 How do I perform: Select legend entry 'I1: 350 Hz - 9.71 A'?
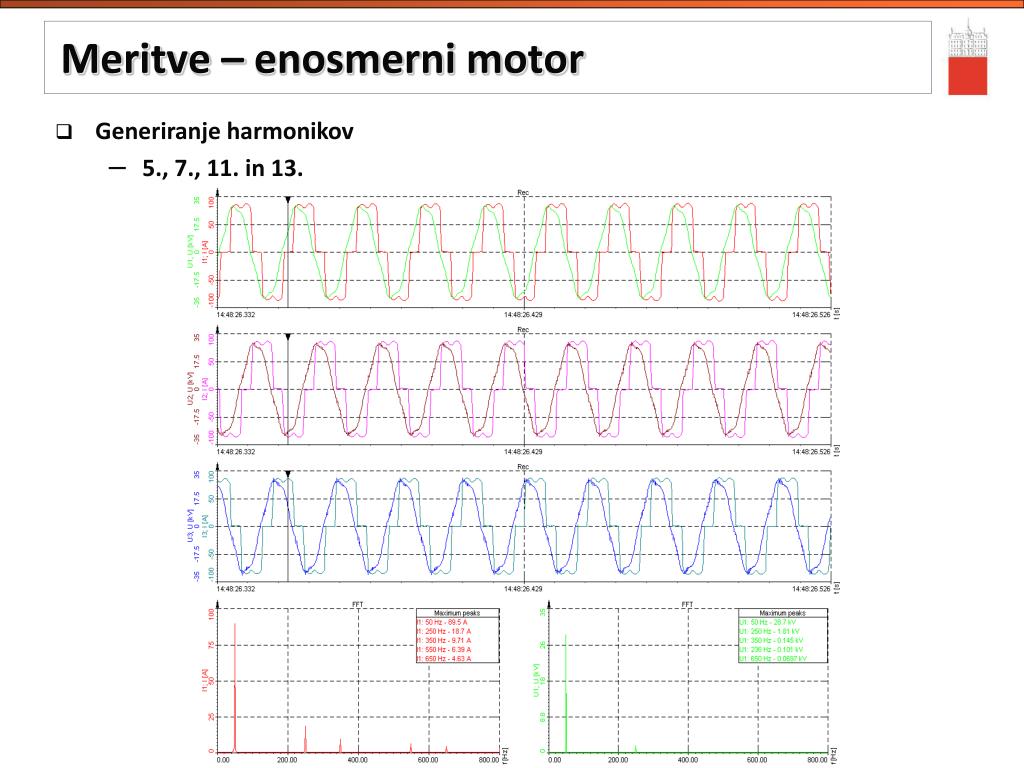click(x=443, y=641)
